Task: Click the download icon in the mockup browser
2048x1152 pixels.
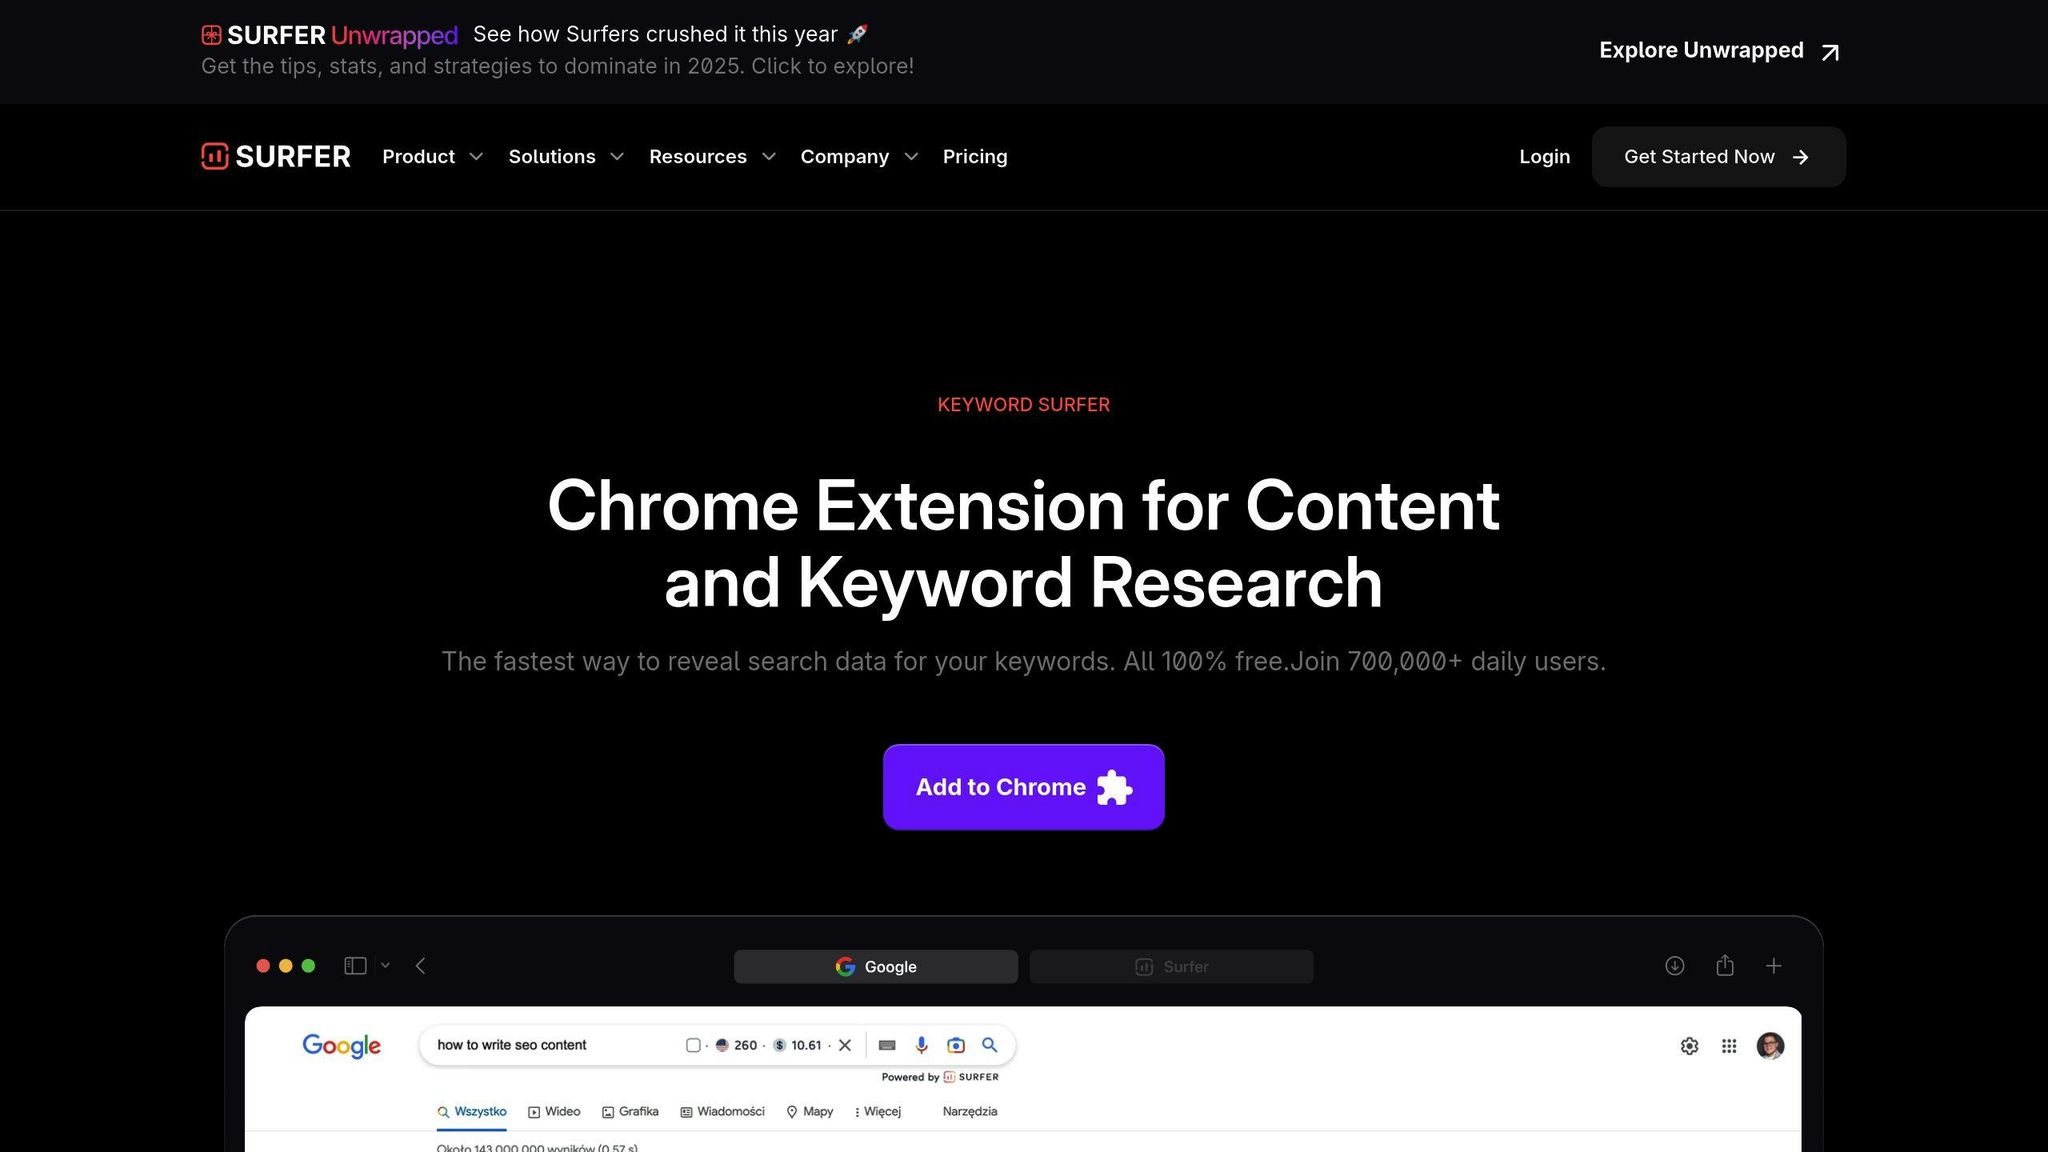Action: tap(1675, 966)
